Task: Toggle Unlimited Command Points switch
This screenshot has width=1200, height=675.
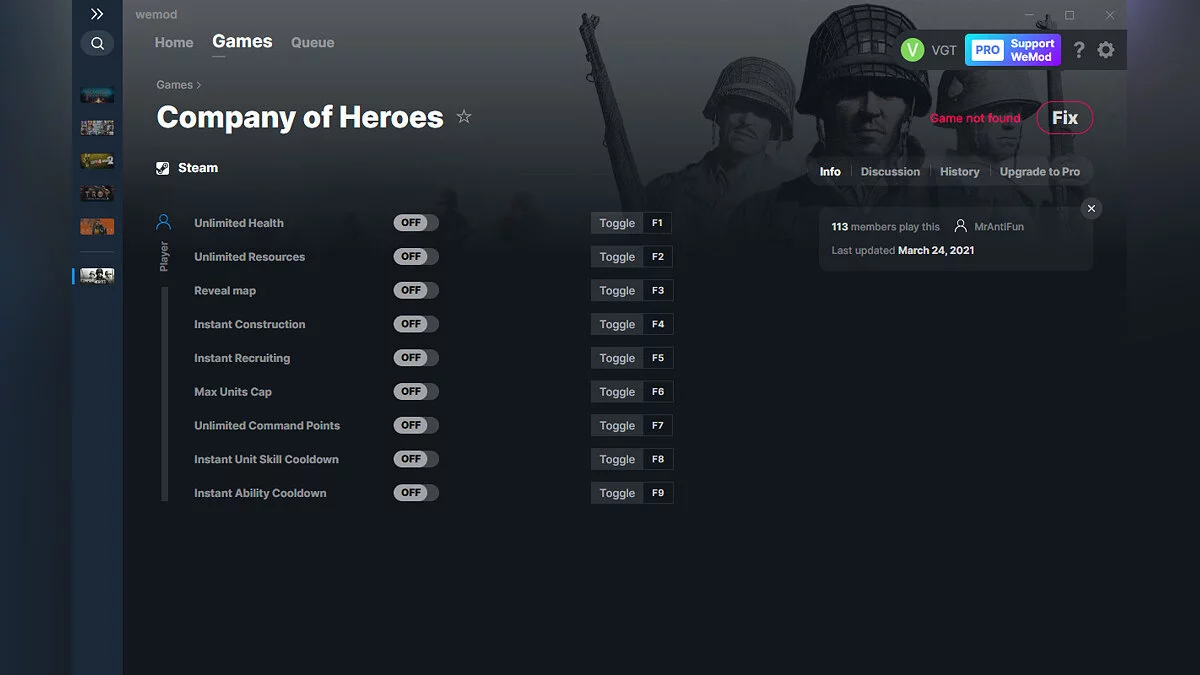Action: click(x=416, y=425)
